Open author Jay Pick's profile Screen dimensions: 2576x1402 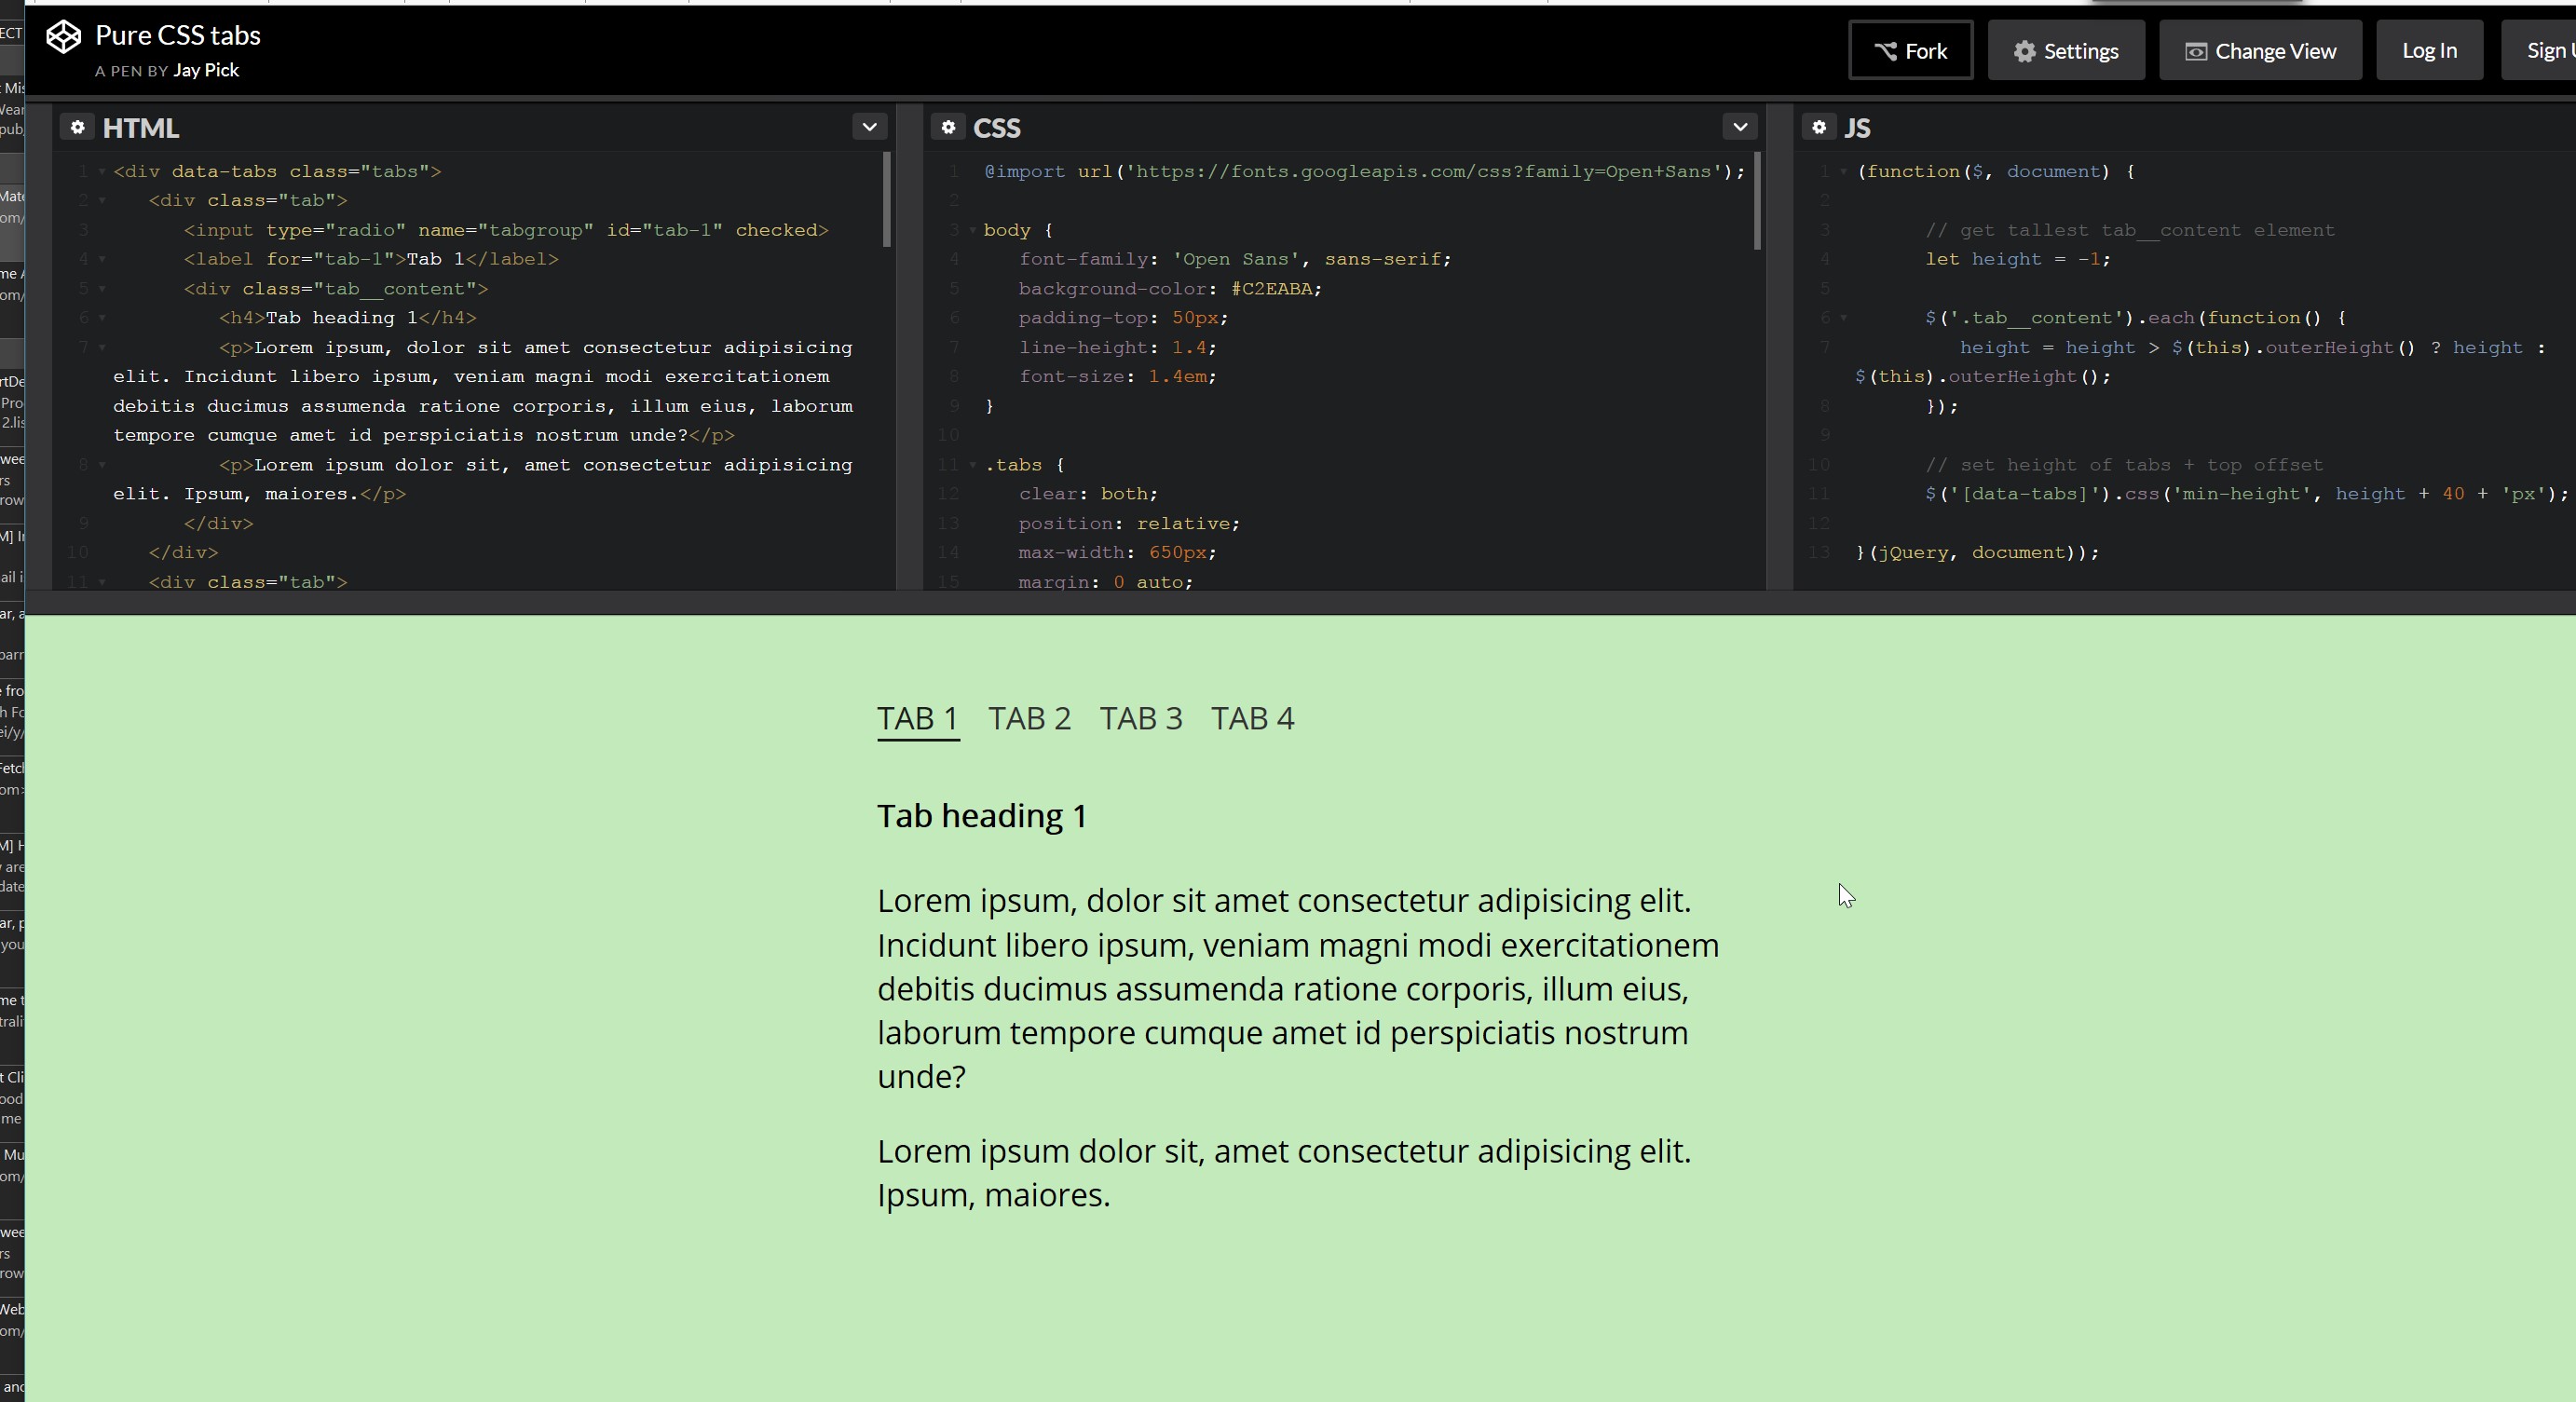coord(206,70)
